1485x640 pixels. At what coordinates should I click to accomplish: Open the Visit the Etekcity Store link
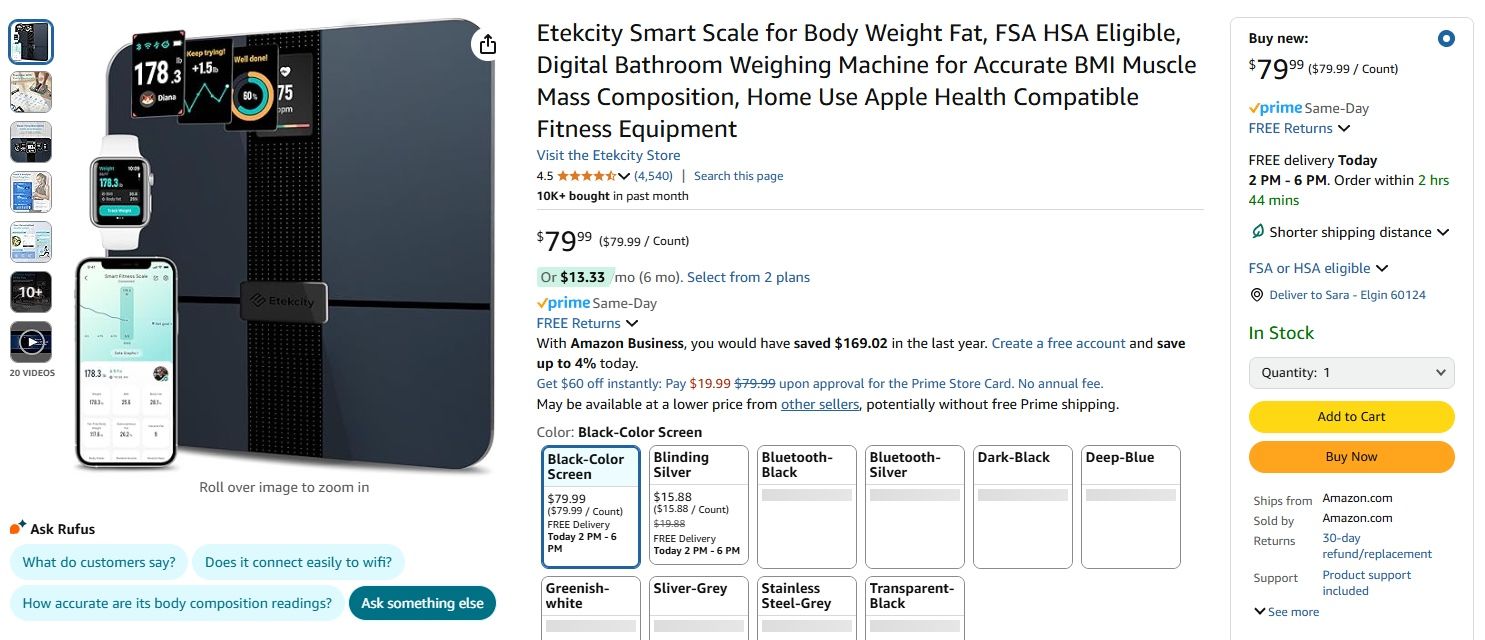point(608,155)
